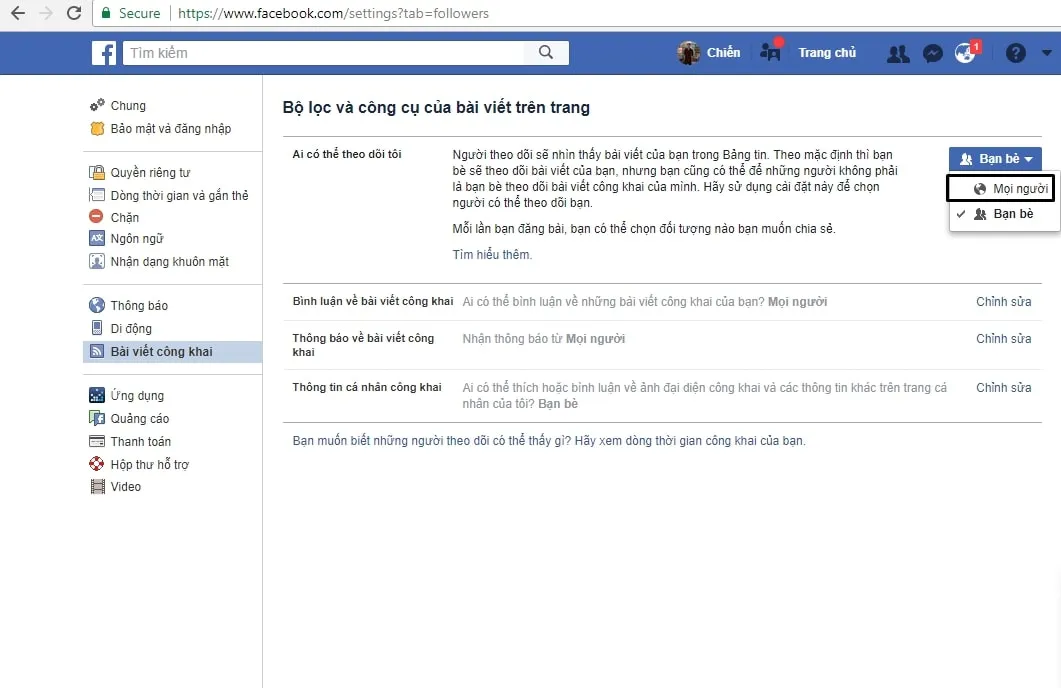Click inside the Tìm kiếm search field
The width and height of the screenshot is (1061, 688).
(x=300, y=51)
